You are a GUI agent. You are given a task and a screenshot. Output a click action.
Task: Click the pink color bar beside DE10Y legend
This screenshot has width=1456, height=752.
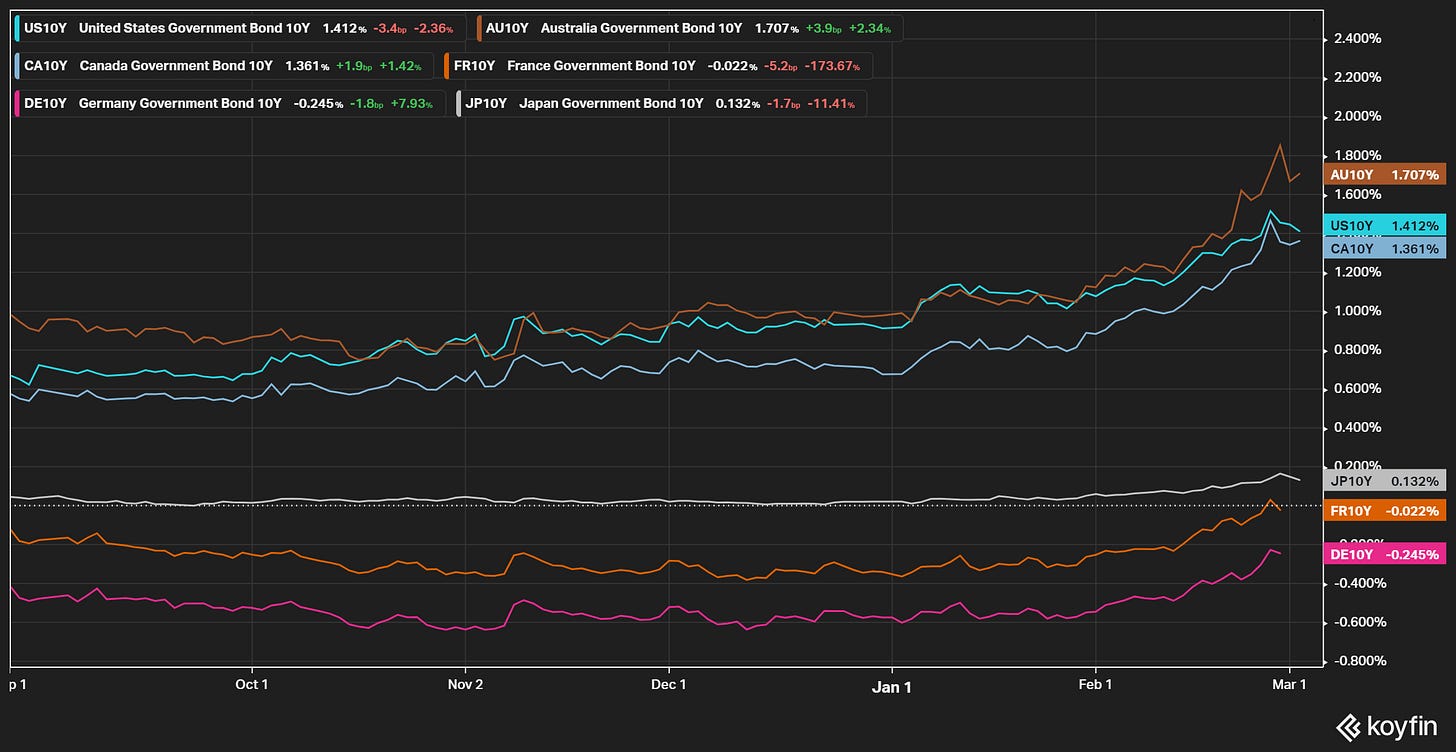point(18,104)
